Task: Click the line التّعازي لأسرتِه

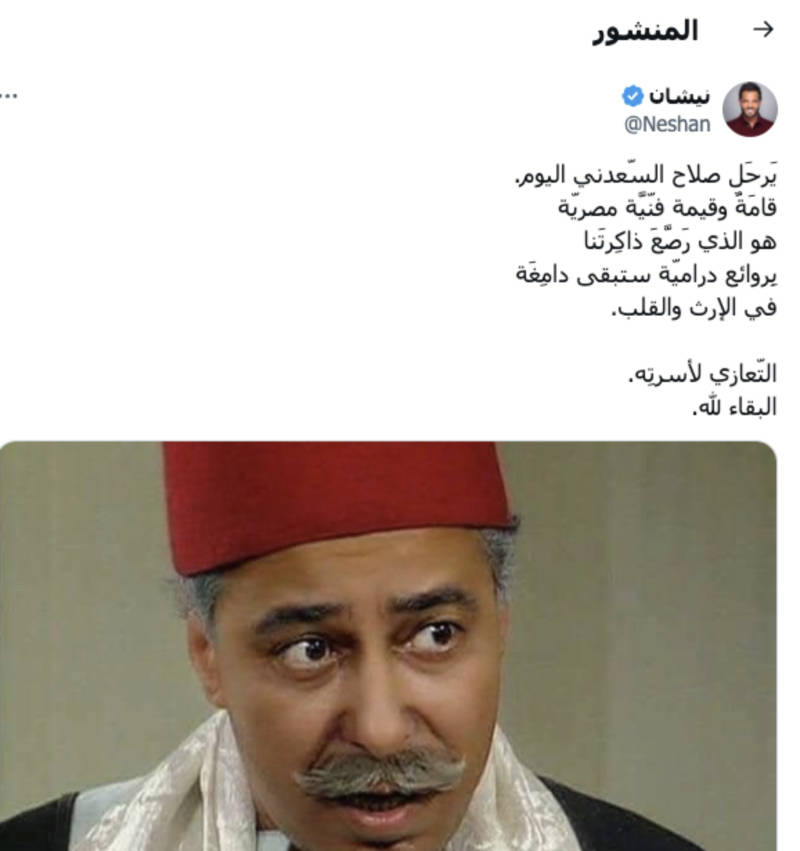Action: (702, 374)
